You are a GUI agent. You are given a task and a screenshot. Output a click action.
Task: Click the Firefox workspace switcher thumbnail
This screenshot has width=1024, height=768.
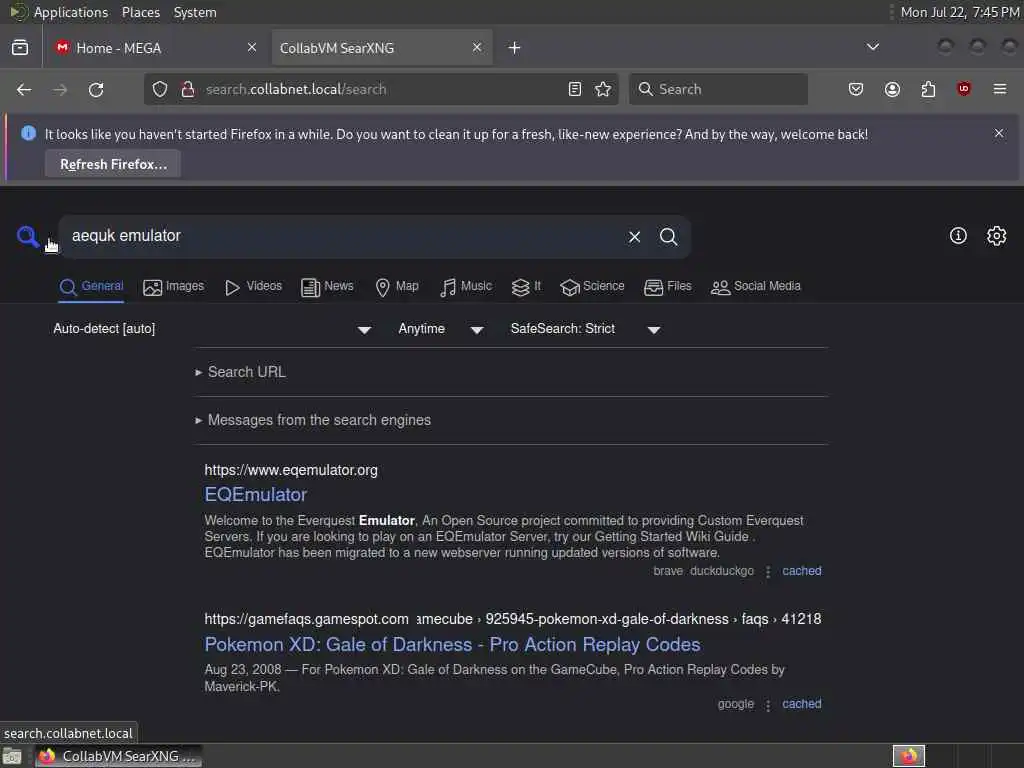click(x=908, y=756)
